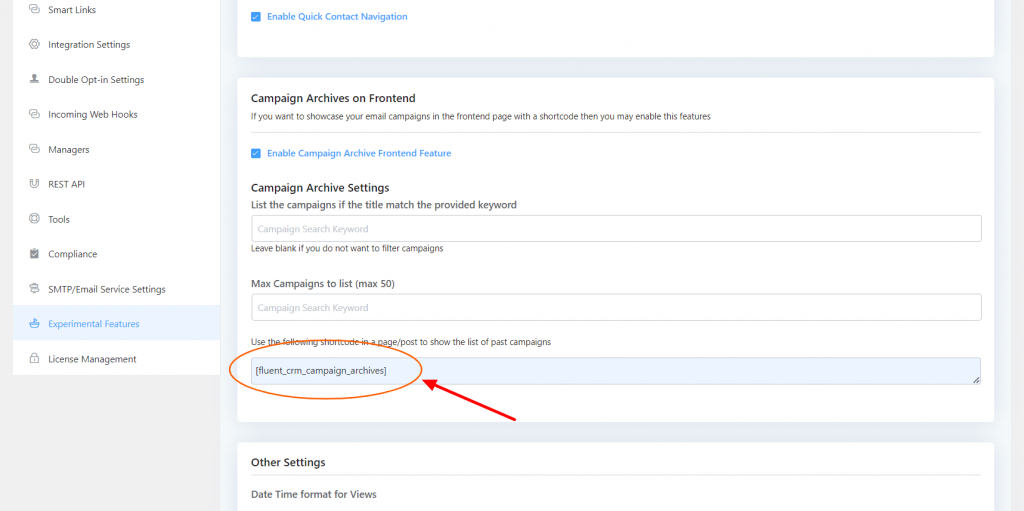Grab the shortcode textarea resize handle
Viewport: 1024px width, 511px height.
[x=976, y=379]
